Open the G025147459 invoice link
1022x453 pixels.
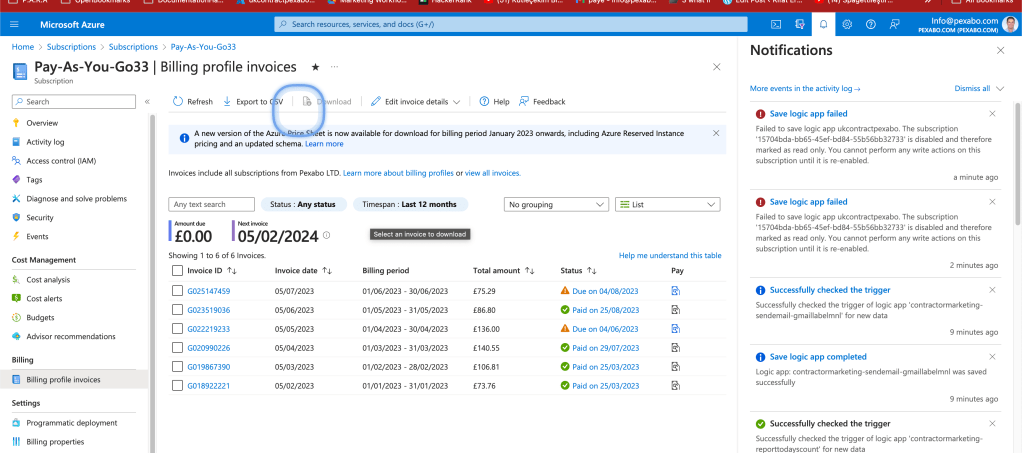[x=209, y=291]
